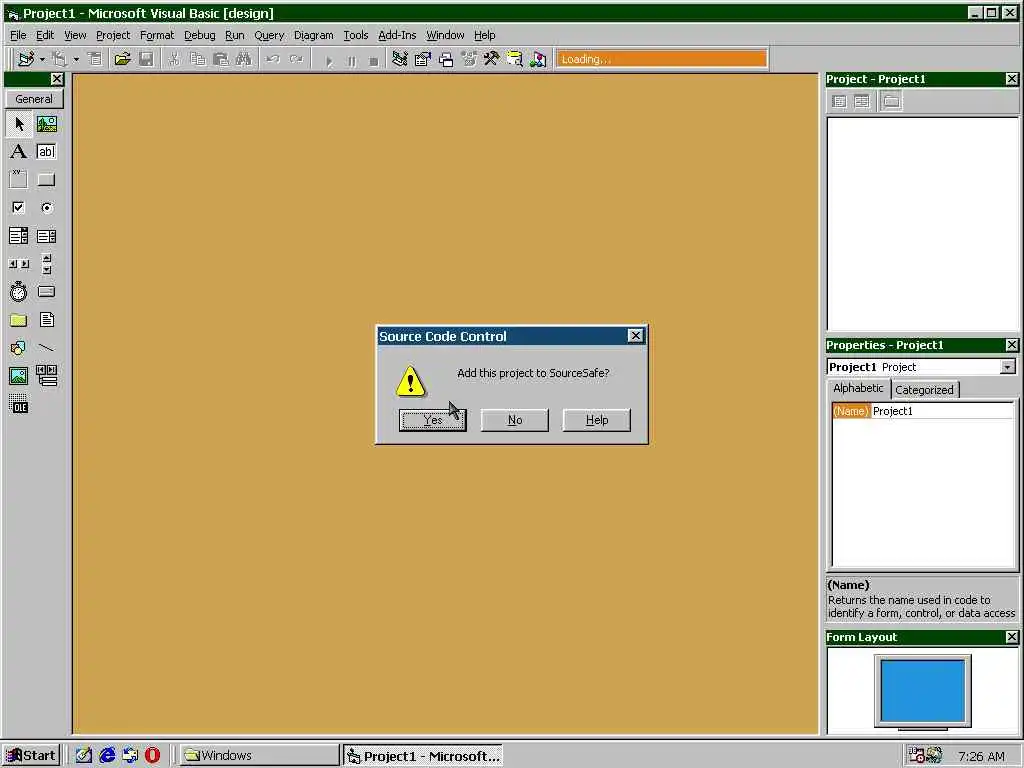Select the DirListBox folder tool

click(x=19, y=320)
